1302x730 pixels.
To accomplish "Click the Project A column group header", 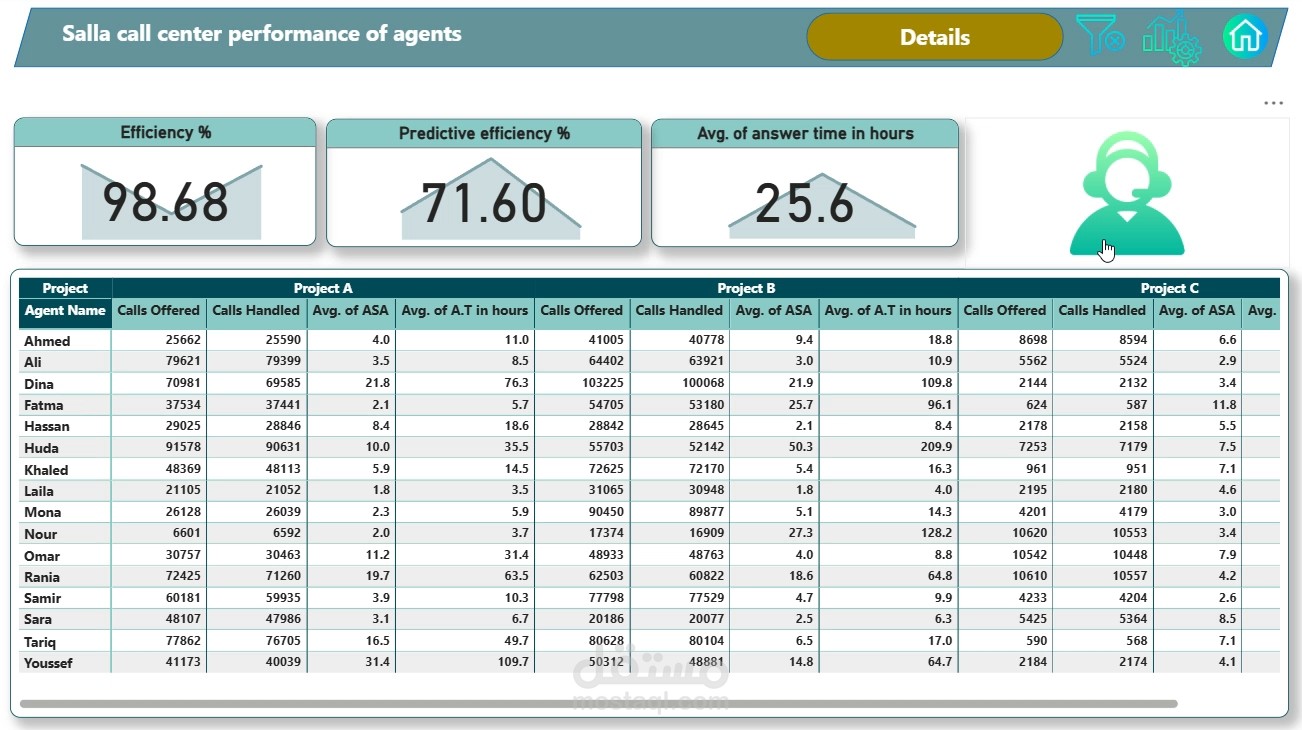I will coord(323,288).
